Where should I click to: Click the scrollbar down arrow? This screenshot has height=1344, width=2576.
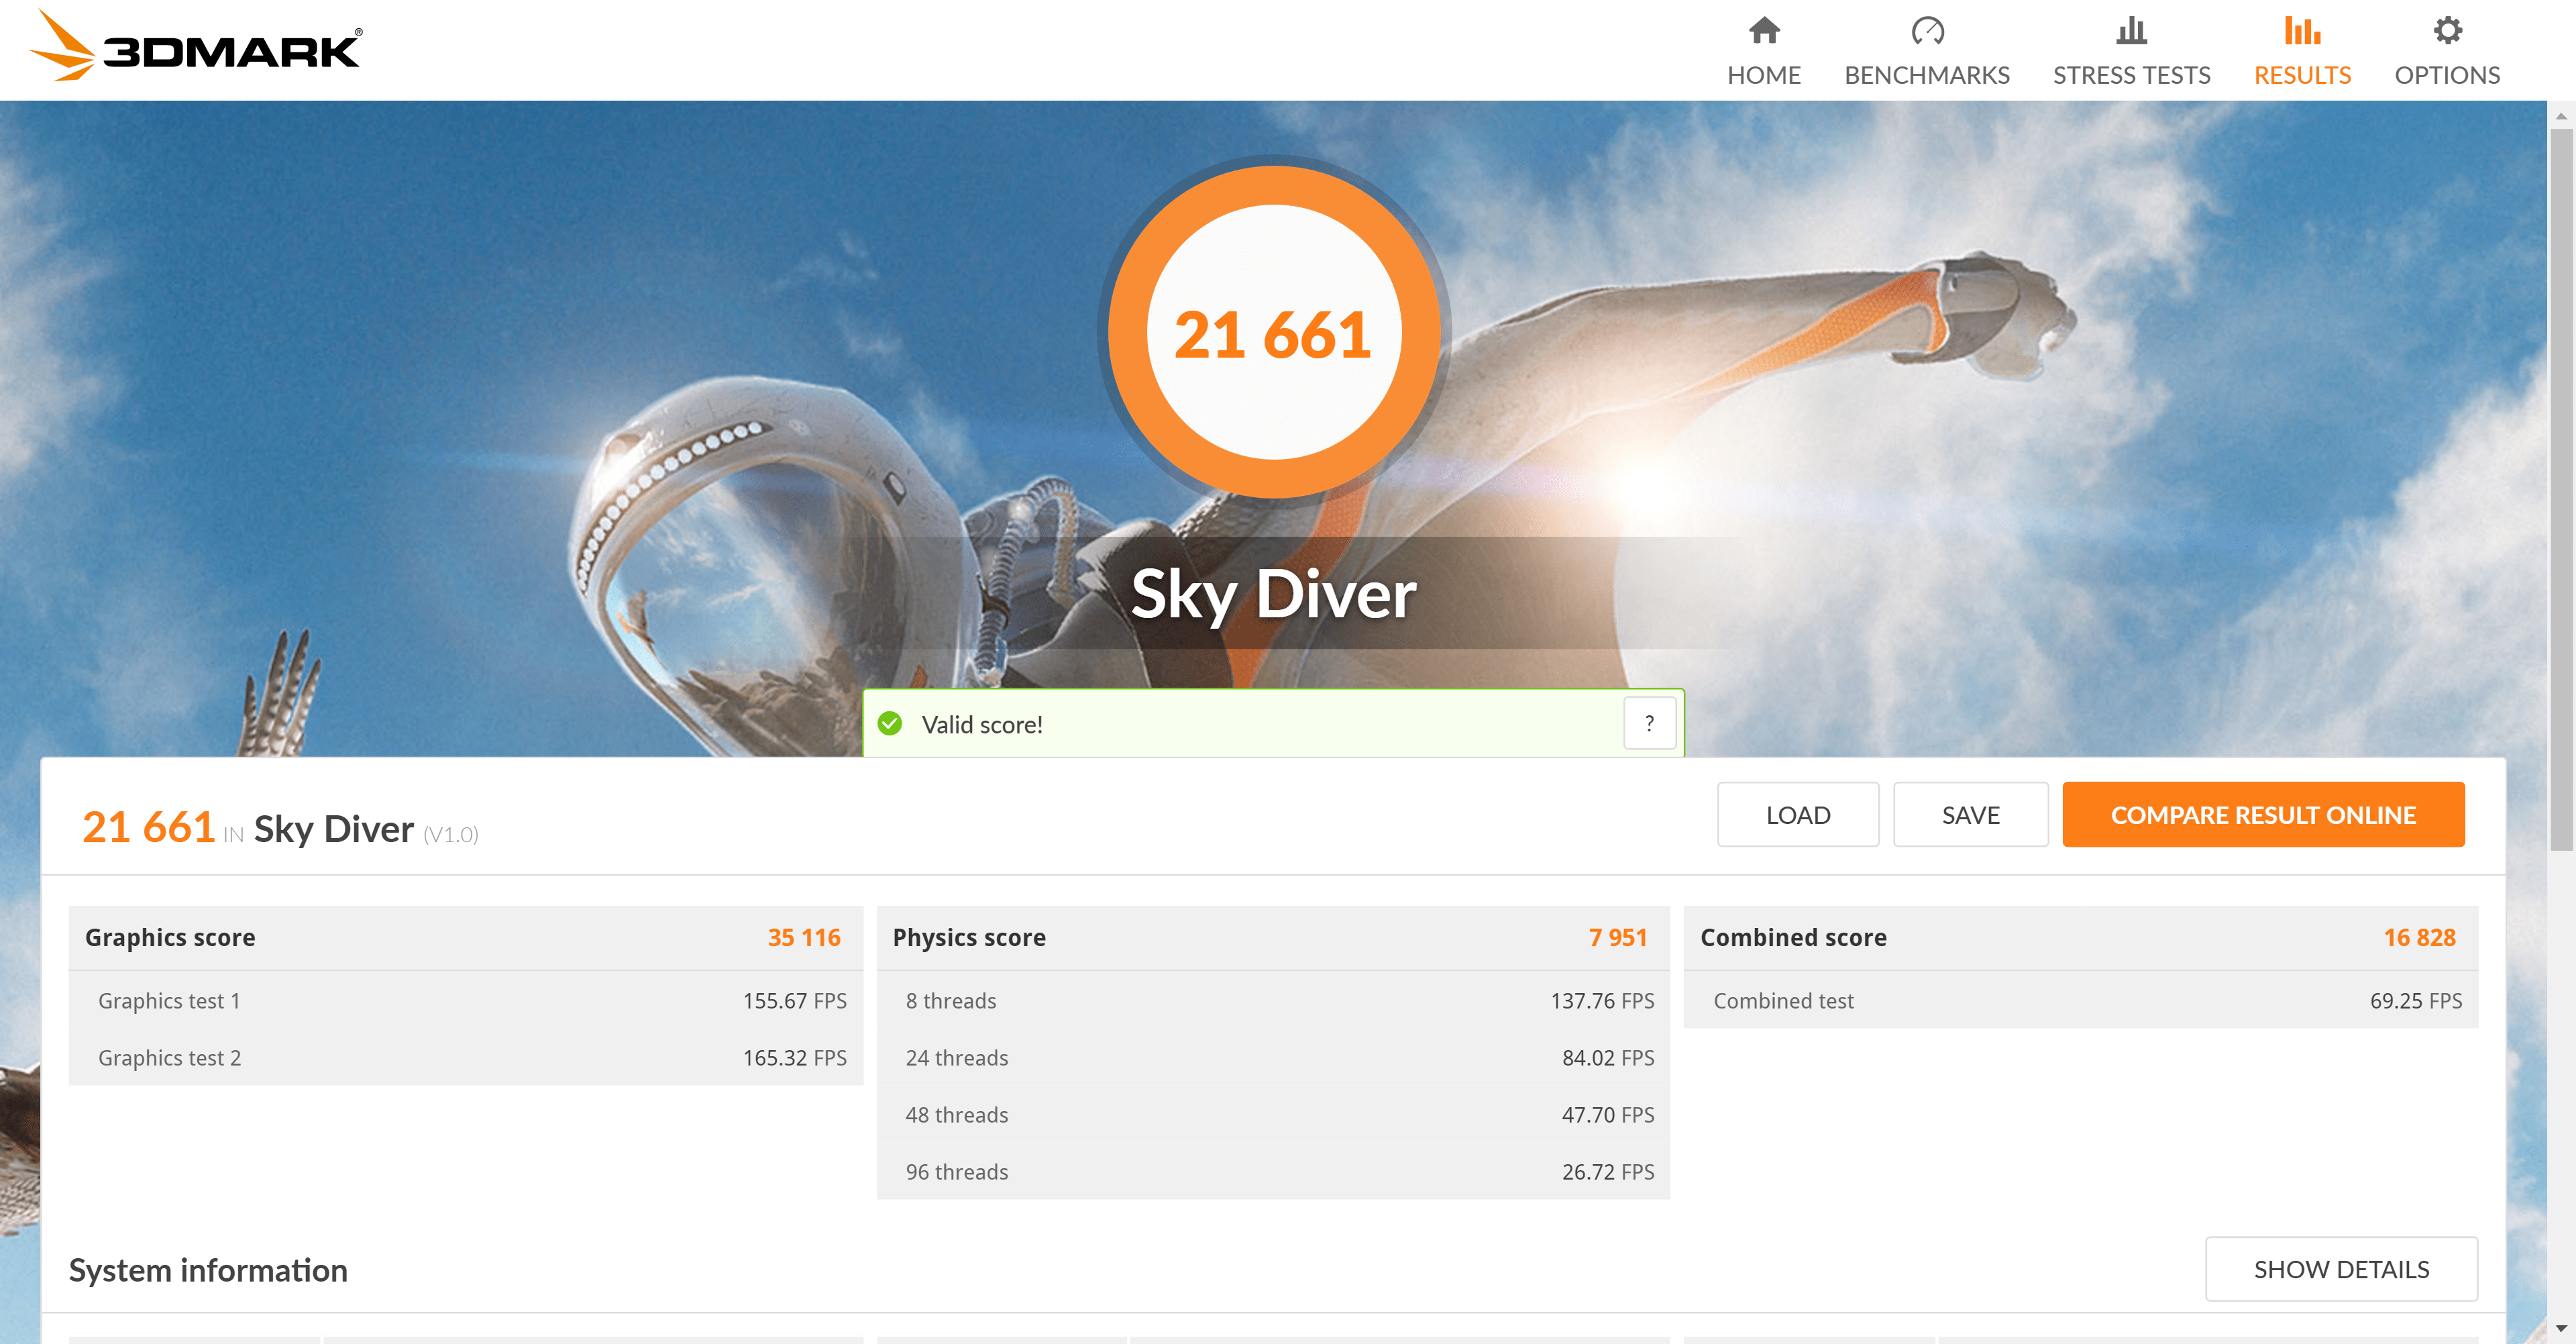2560,1328
